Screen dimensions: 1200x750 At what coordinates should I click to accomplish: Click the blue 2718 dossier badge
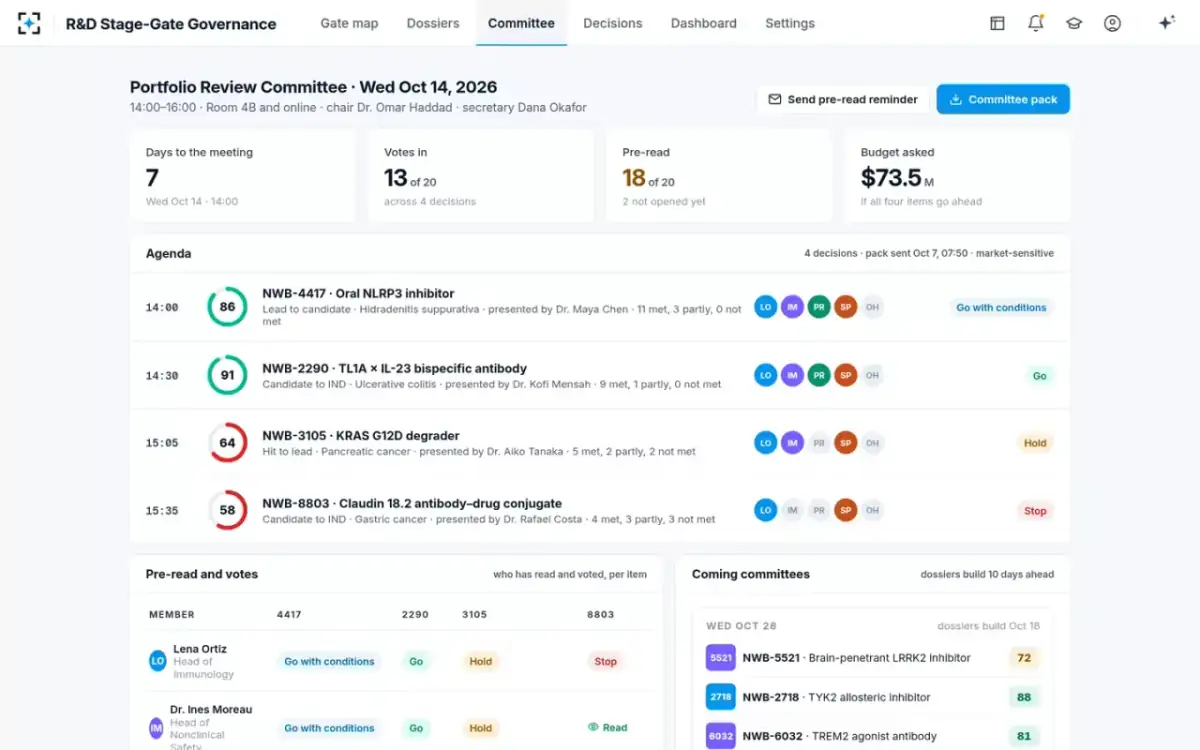point(721,697)
